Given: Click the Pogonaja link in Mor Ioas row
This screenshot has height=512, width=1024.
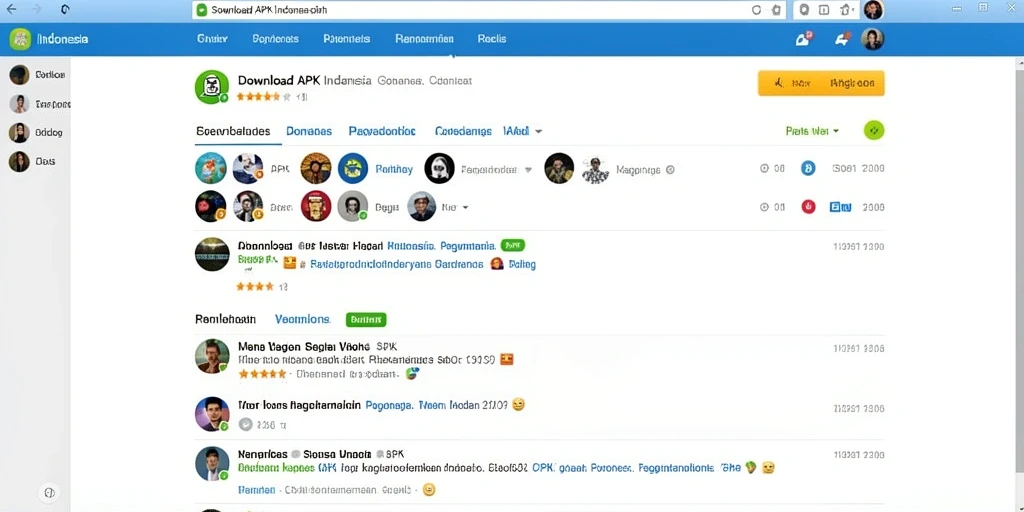Looking at the screenshot, I should click(389, 405).
